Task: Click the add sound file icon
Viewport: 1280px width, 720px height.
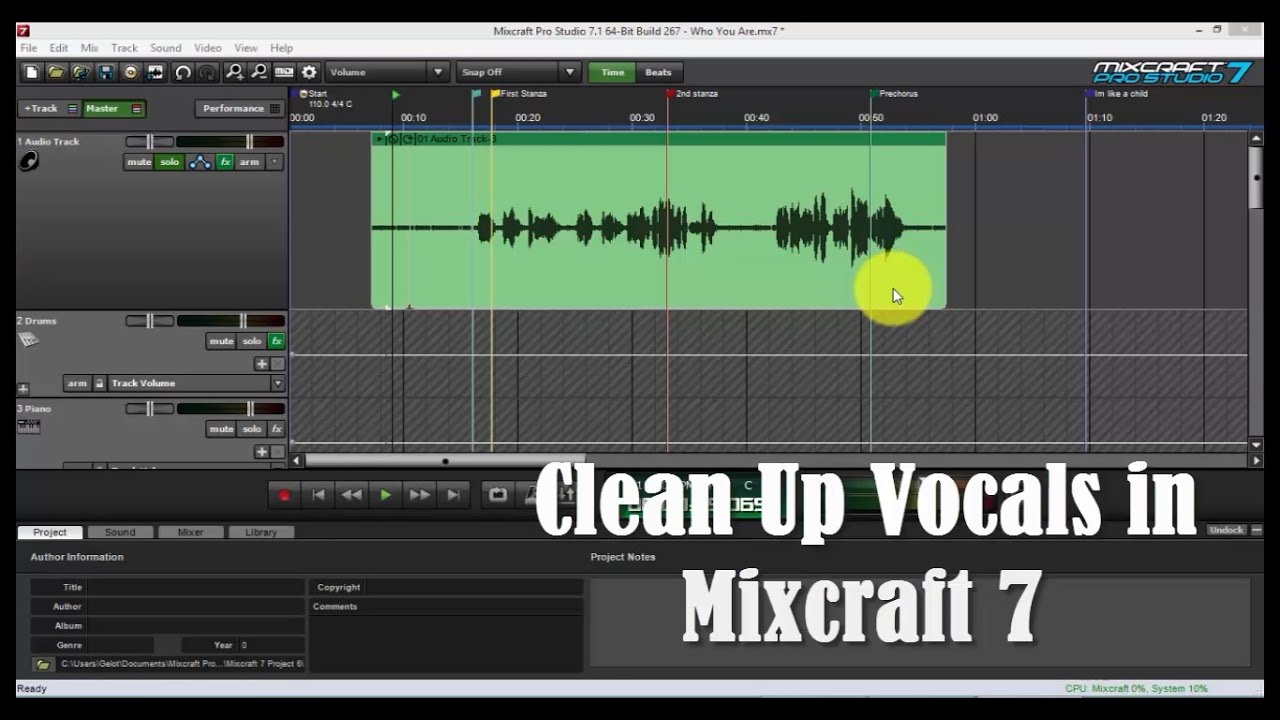Action: [x=81, y=72]
